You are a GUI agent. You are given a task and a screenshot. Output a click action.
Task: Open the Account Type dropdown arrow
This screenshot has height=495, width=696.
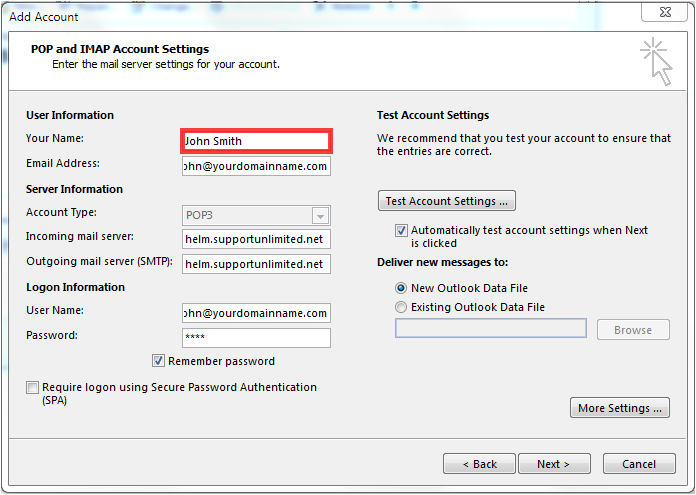320,216
